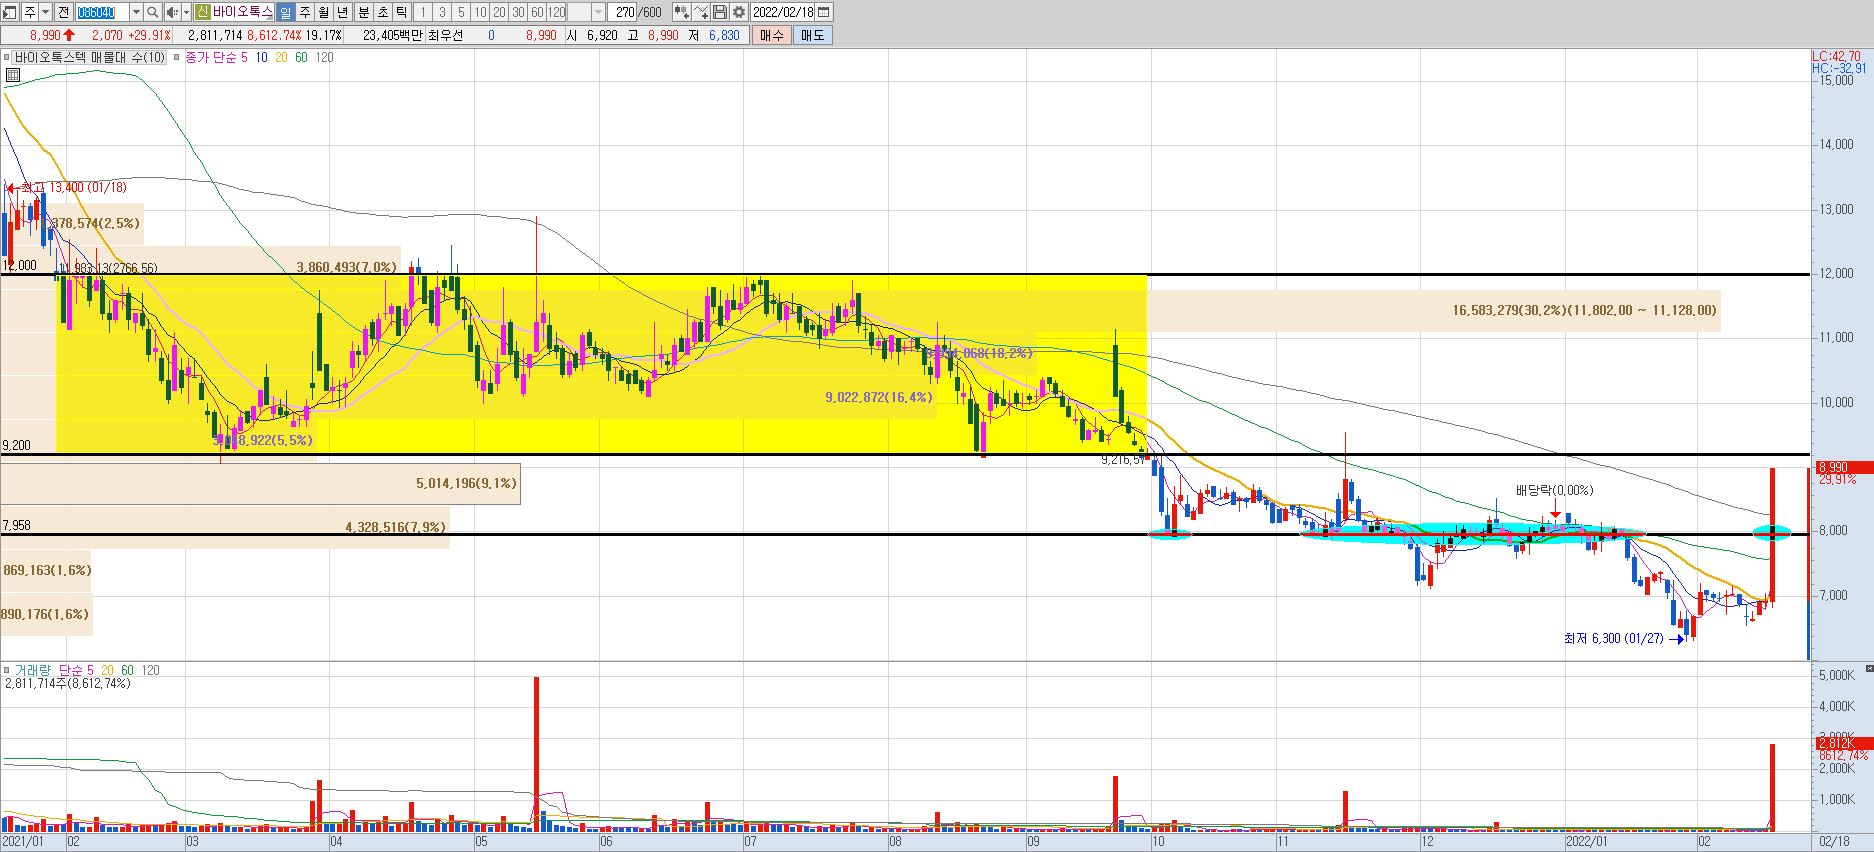Click the open price value 6,920
This screenshot has height=852, width=1874.
(602, 35)
